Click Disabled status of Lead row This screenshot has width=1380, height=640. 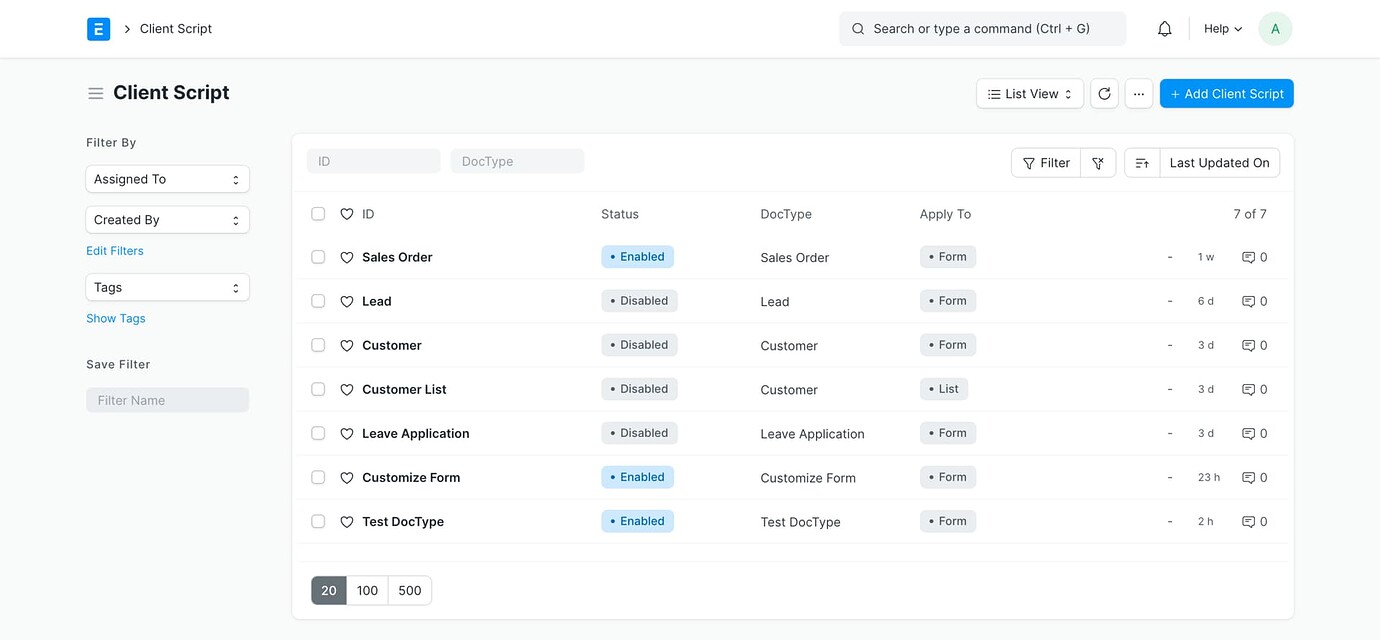[639, 301]
